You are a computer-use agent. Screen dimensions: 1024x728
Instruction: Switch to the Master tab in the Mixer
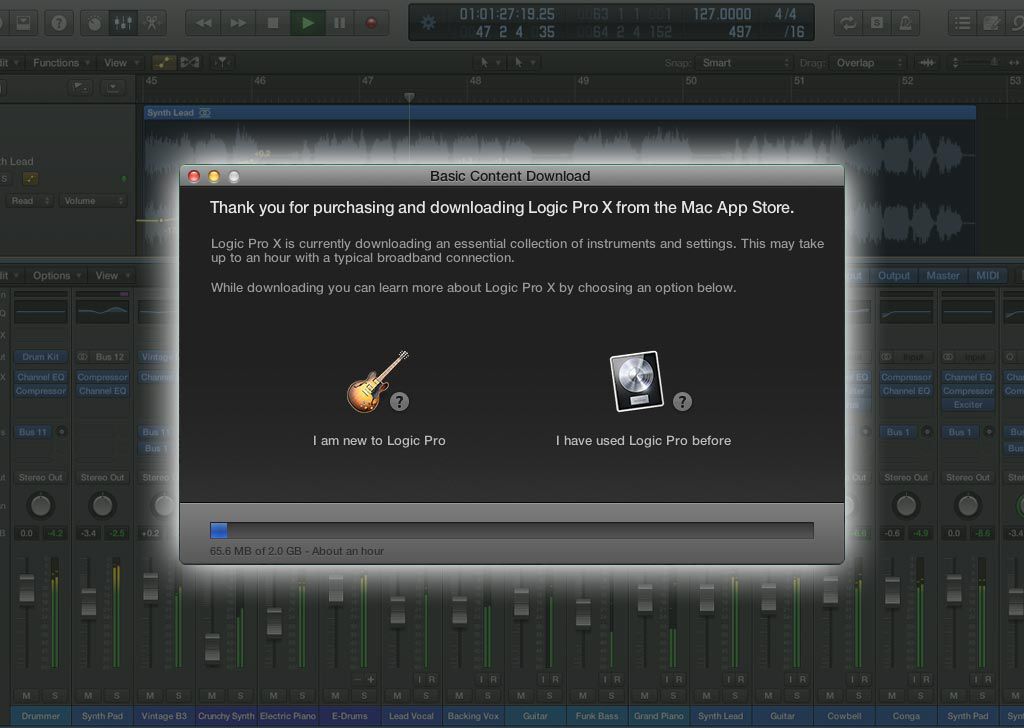[x=943, y=276]
